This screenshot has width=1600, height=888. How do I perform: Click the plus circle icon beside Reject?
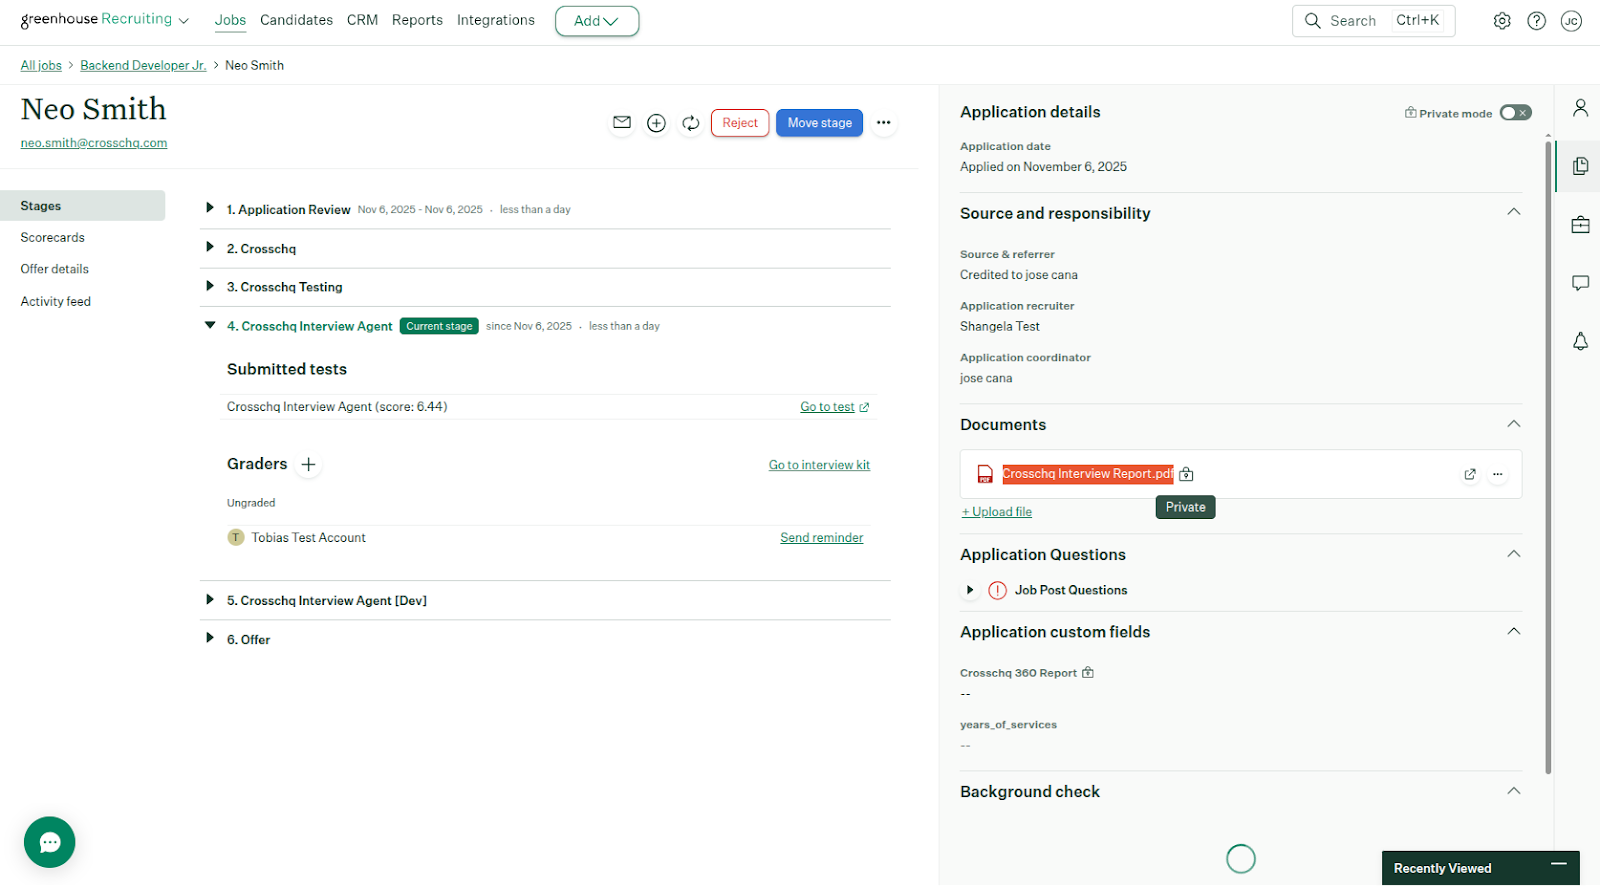656,123
